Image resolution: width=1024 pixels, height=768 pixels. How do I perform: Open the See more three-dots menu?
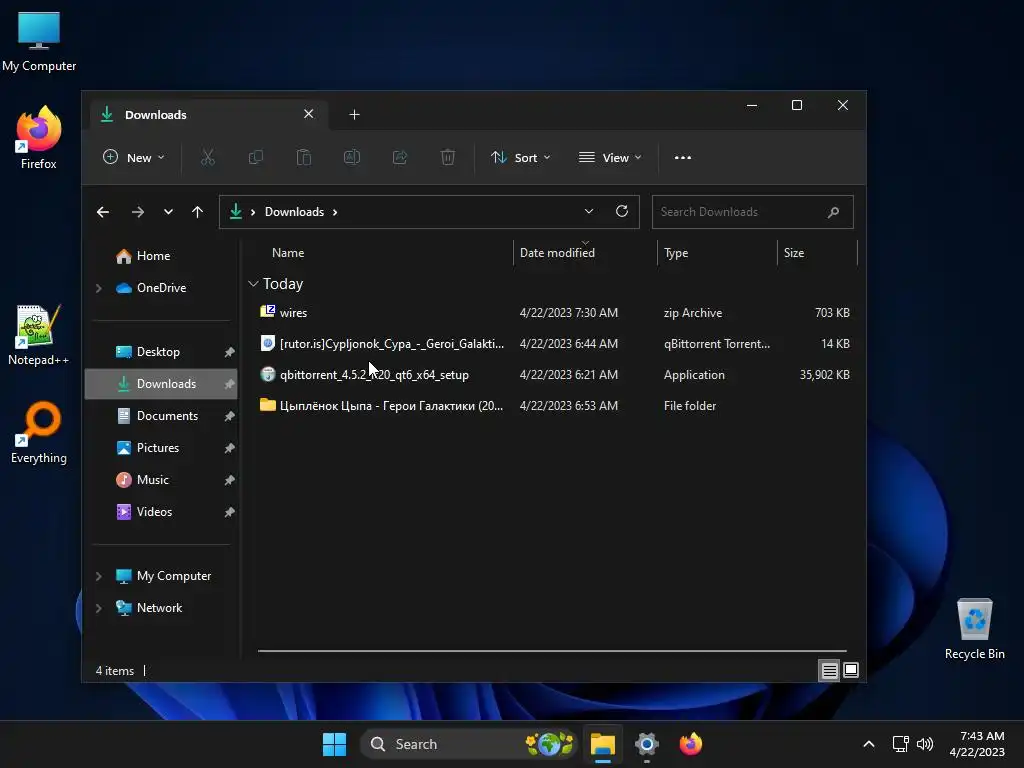pyautogui.click(x=682, y=157)
